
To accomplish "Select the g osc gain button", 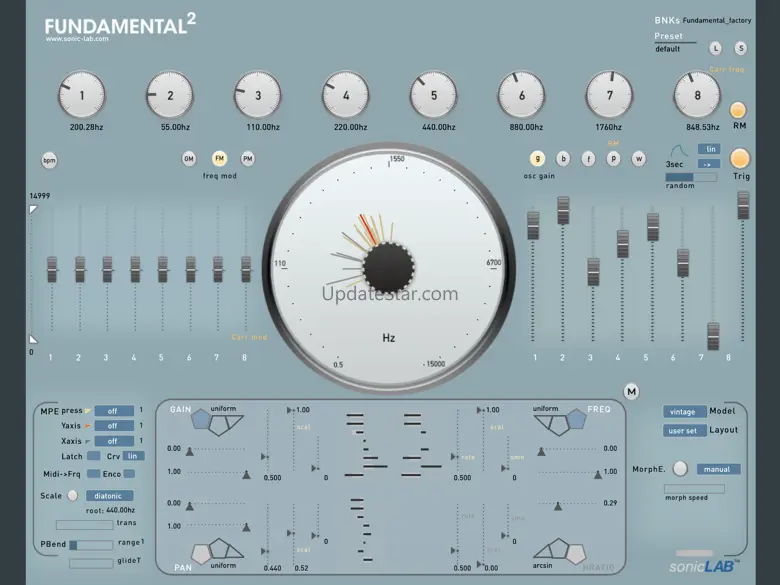I will point(537,159).
